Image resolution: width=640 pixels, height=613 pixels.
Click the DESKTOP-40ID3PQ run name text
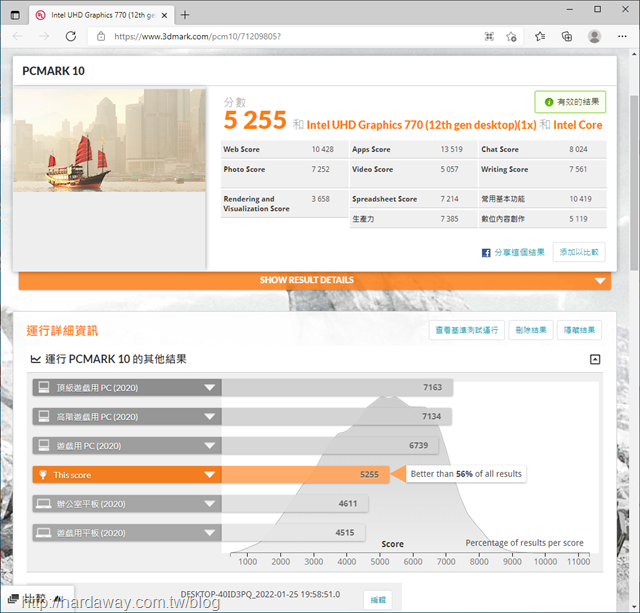pos(260,594)
